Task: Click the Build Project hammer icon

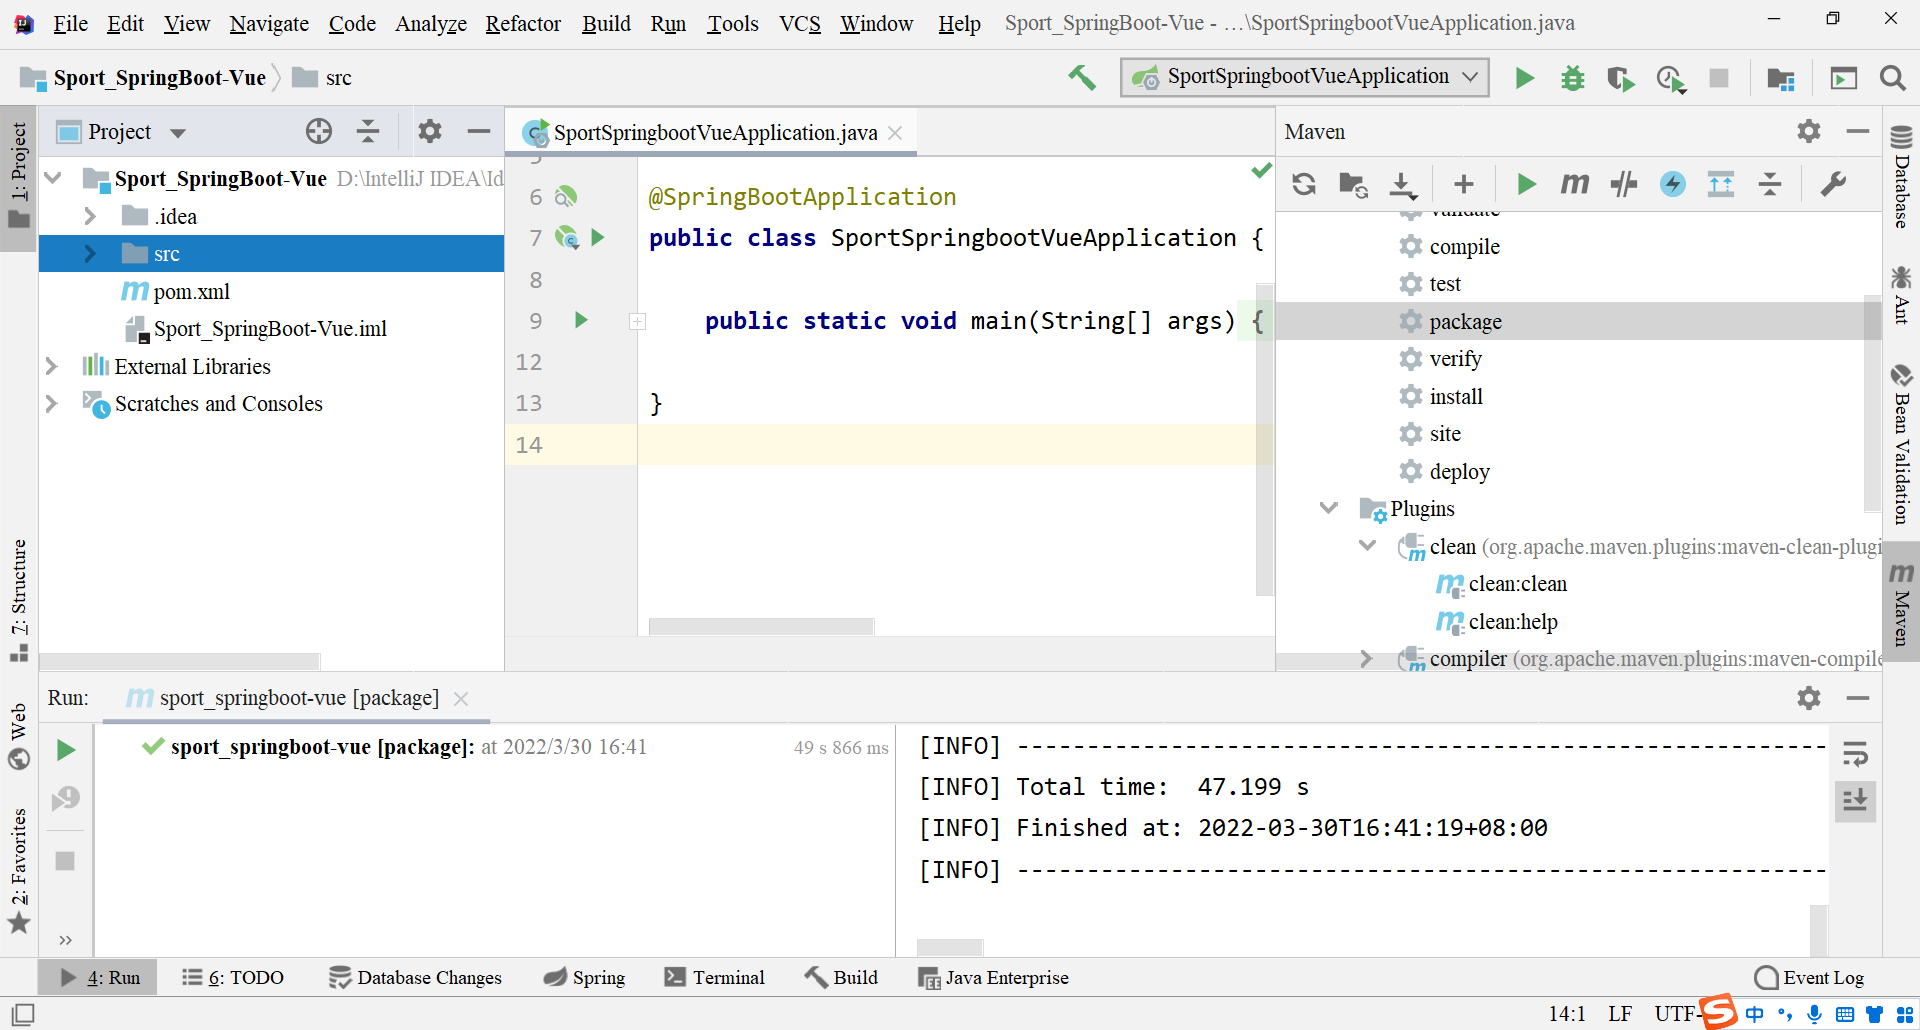Action: coord(1081,77)
